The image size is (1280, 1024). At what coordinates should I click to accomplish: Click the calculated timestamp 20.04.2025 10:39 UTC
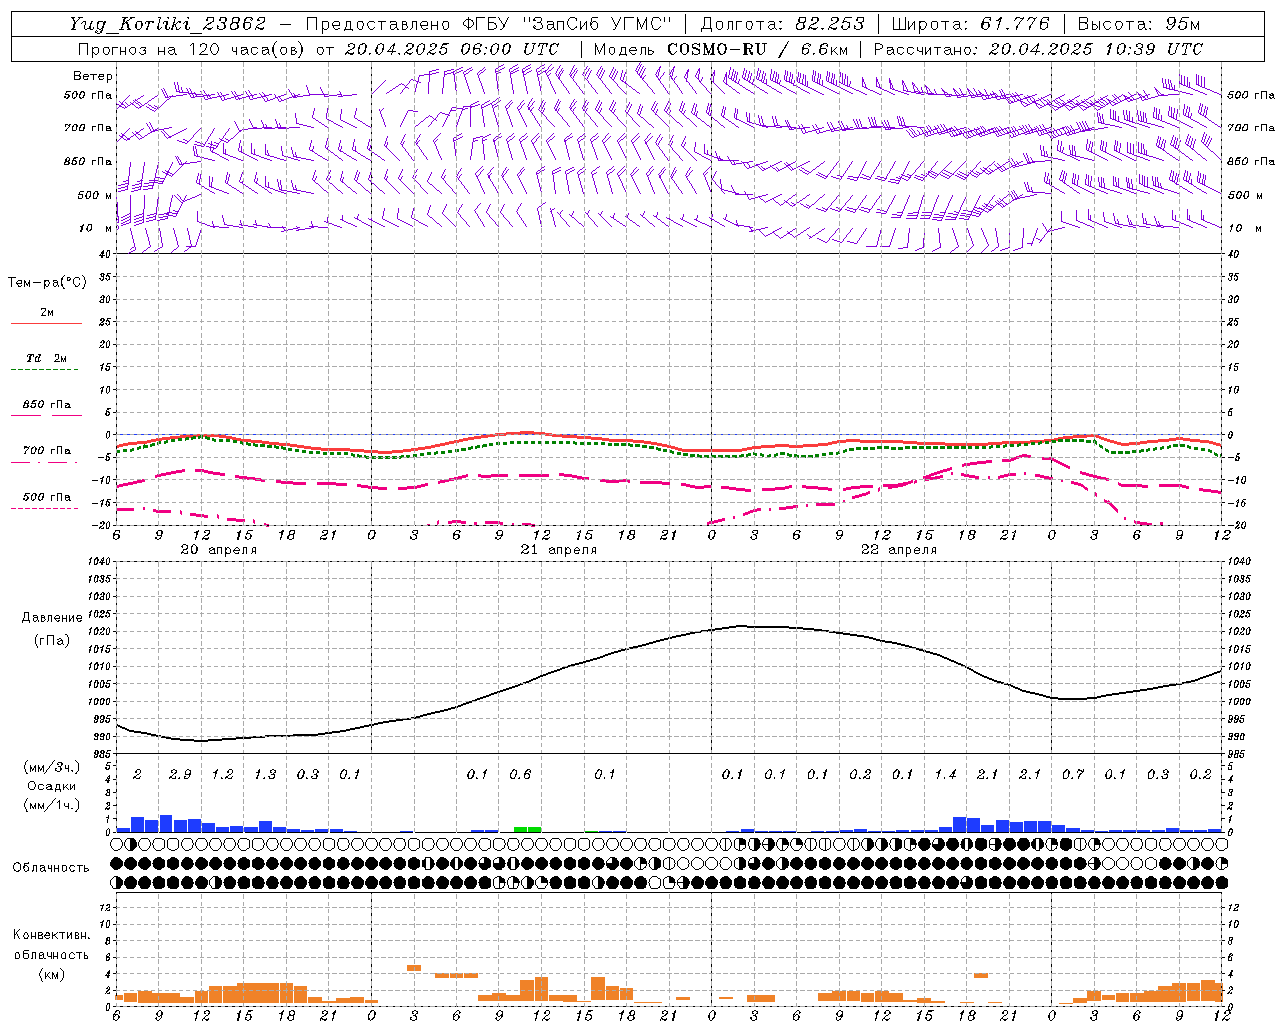1096,49
